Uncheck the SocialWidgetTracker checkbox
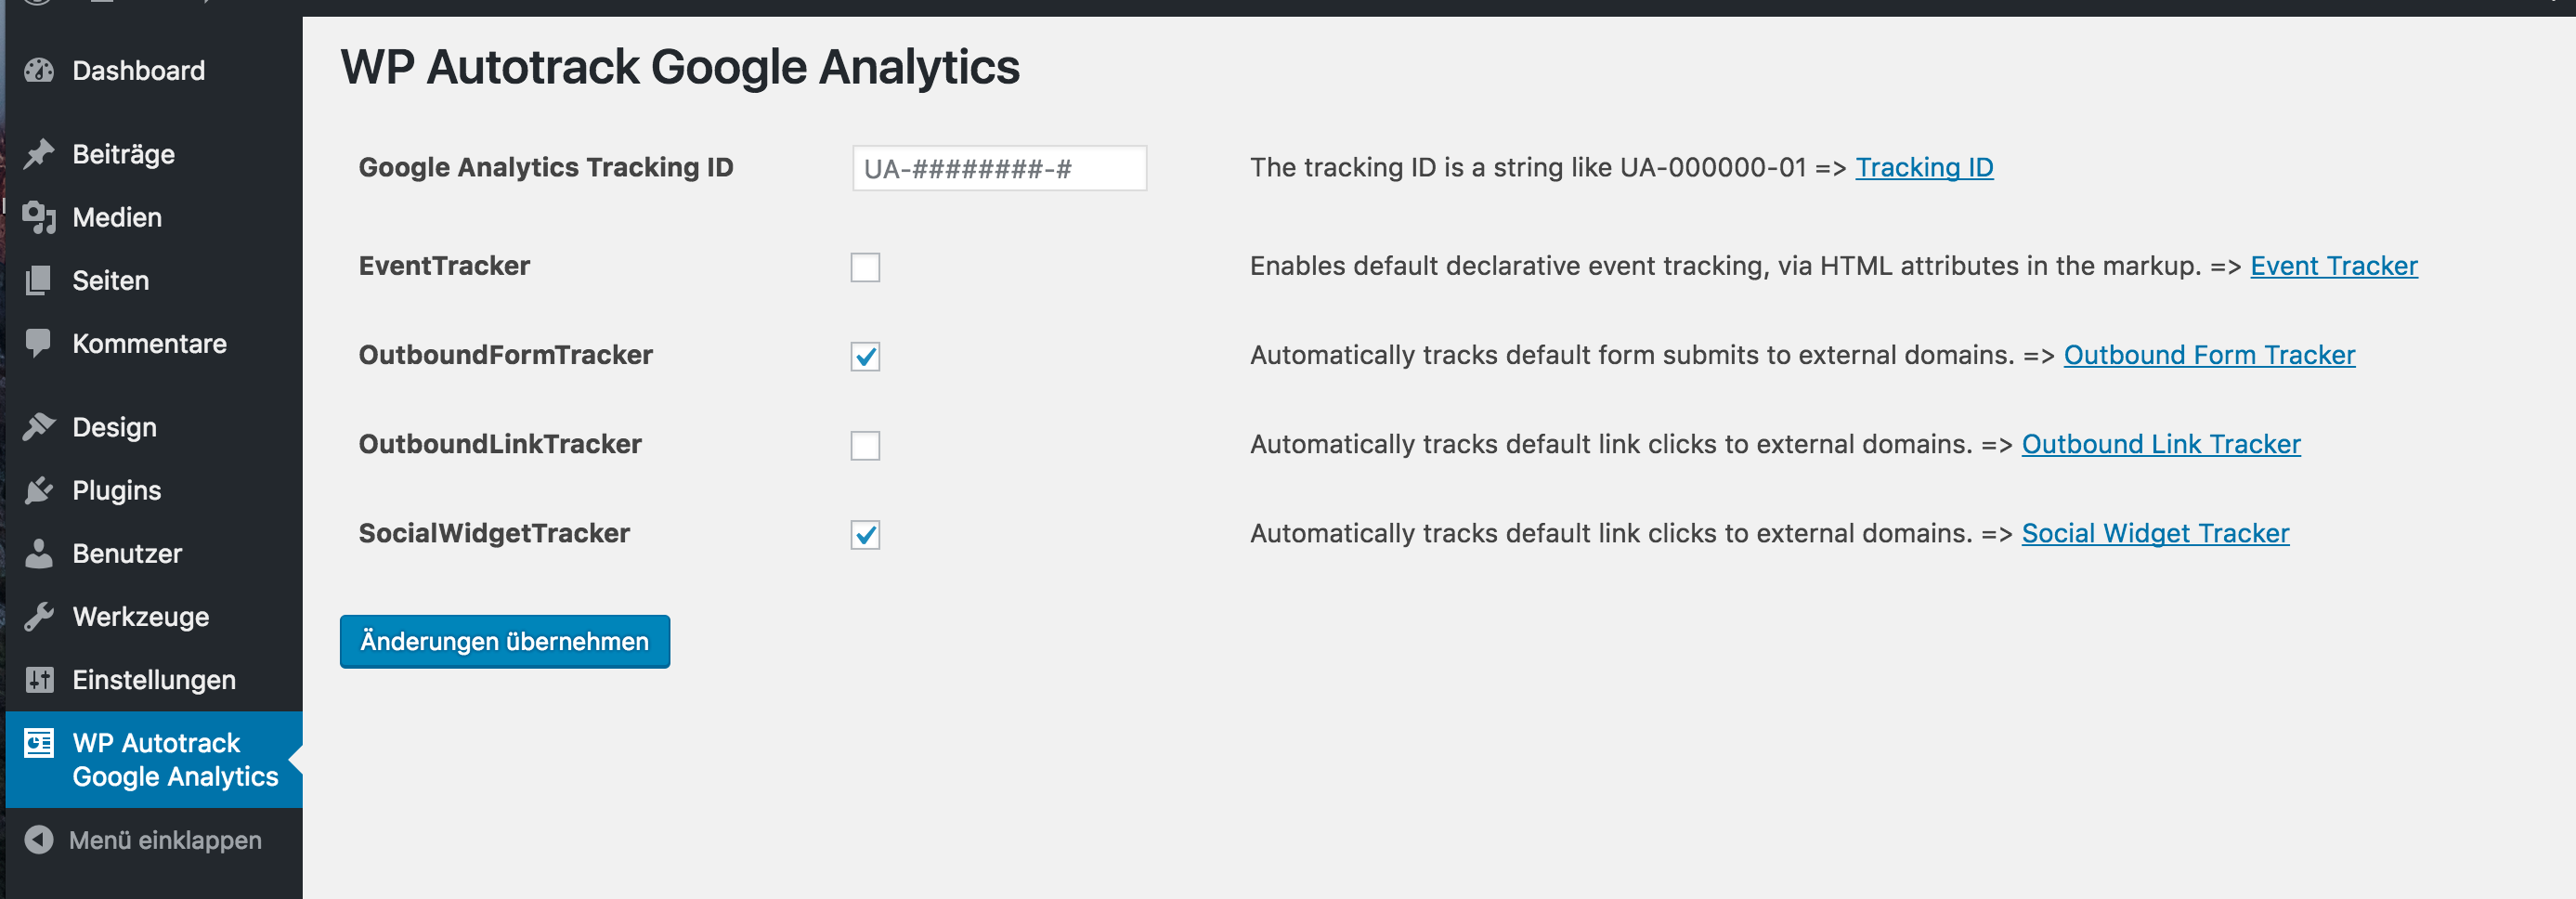 [x=865, y=534]
